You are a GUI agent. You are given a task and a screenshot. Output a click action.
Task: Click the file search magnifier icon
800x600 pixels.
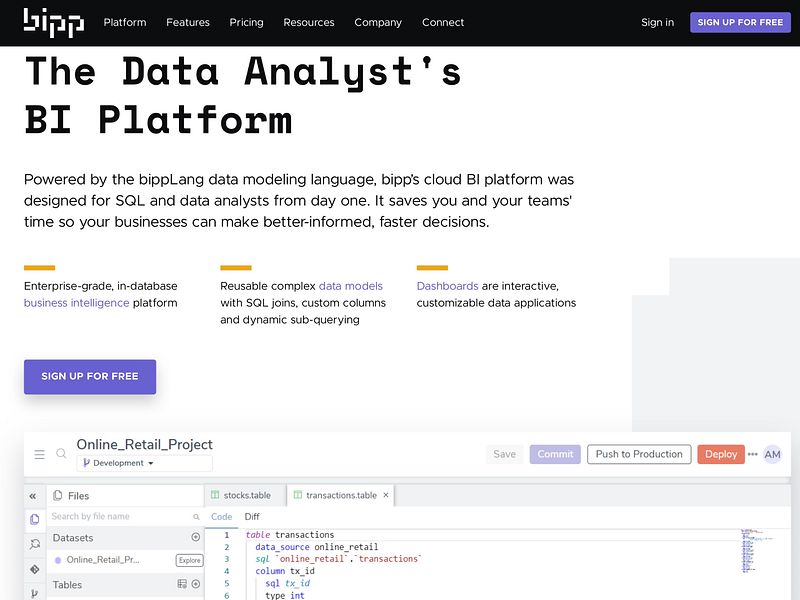[196, 517]
